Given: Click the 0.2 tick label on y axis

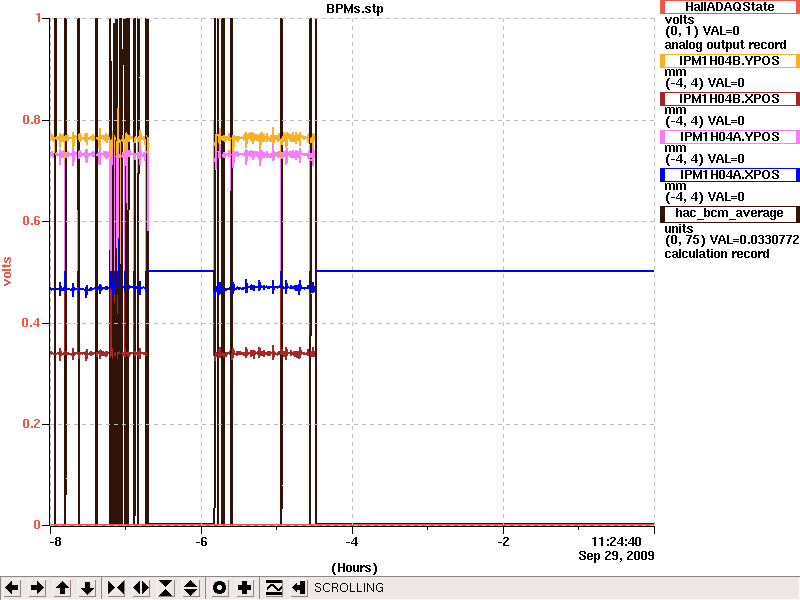Looking at the screenshot, I should pyautogui.click(x=32, y=424).
